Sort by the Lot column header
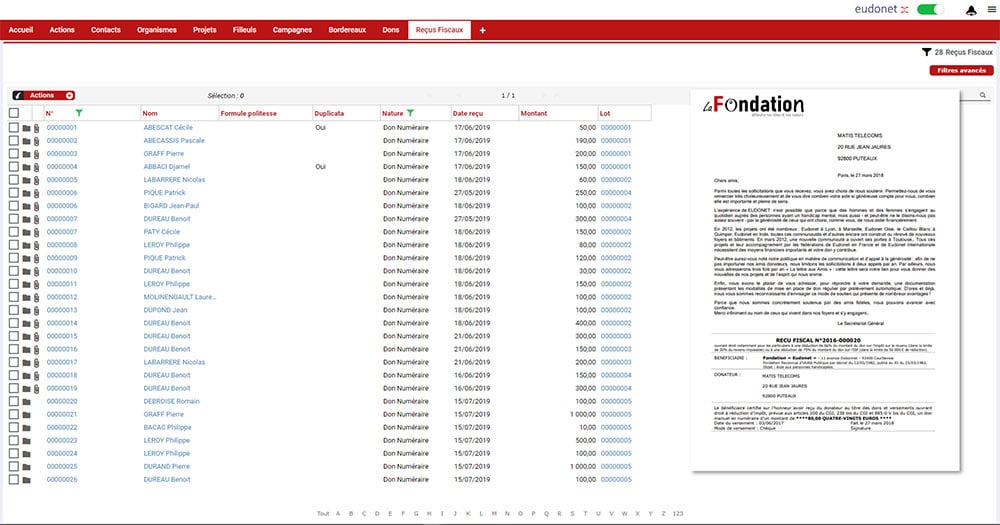The height and width of the screenshot is (525, 1000). (605, 114)
